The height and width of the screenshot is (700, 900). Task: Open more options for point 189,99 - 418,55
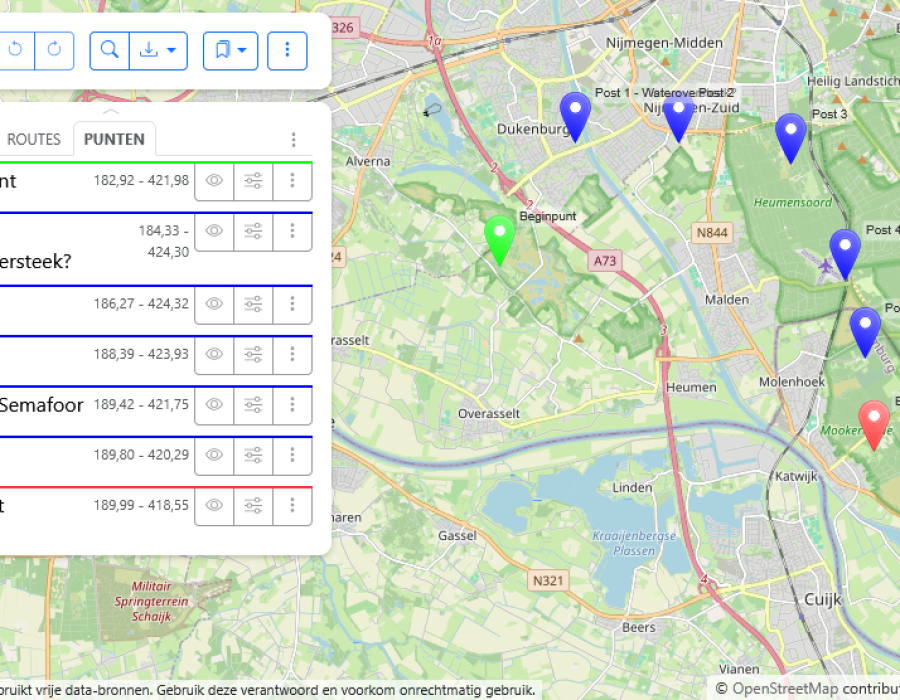point(292,505)
